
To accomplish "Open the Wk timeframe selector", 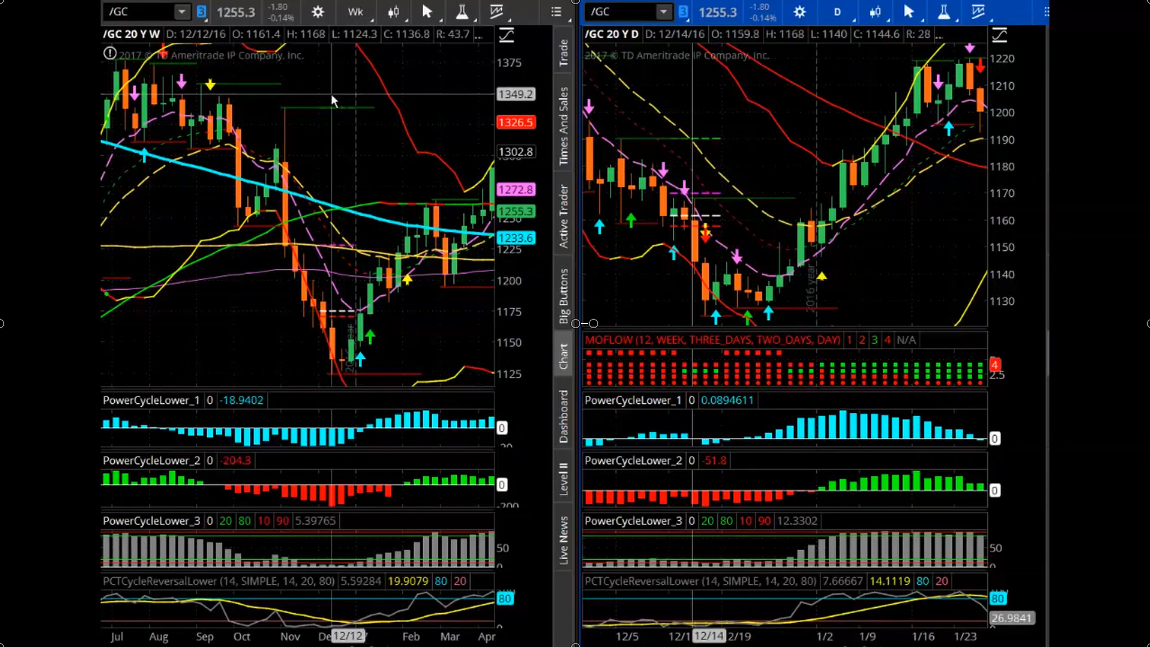I will 356,12.
